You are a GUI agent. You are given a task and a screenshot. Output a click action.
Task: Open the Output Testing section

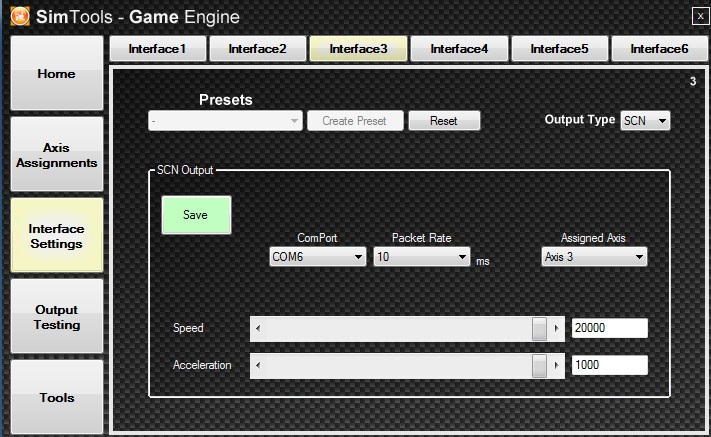(x=57, y=316)
